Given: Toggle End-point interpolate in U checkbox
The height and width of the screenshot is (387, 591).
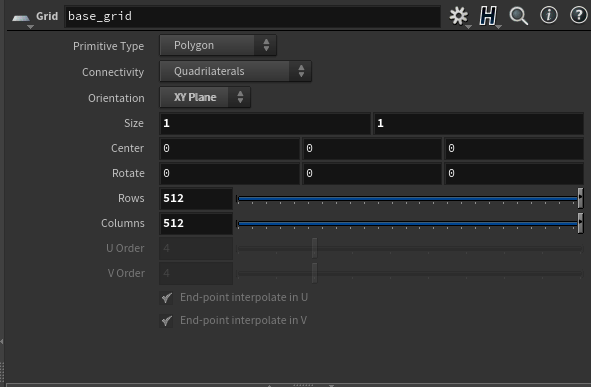Looking at the screenshot, I should (x=166, y=298).
